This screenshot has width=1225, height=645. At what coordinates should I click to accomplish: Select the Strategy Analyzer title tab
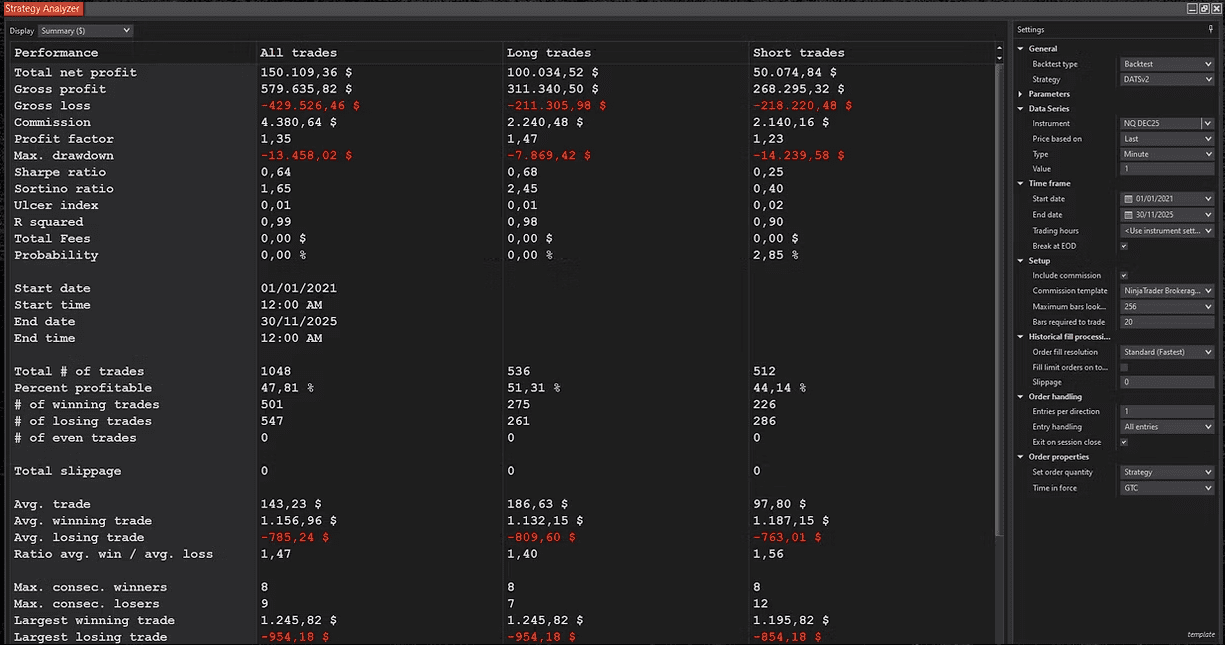pos(42,8)
